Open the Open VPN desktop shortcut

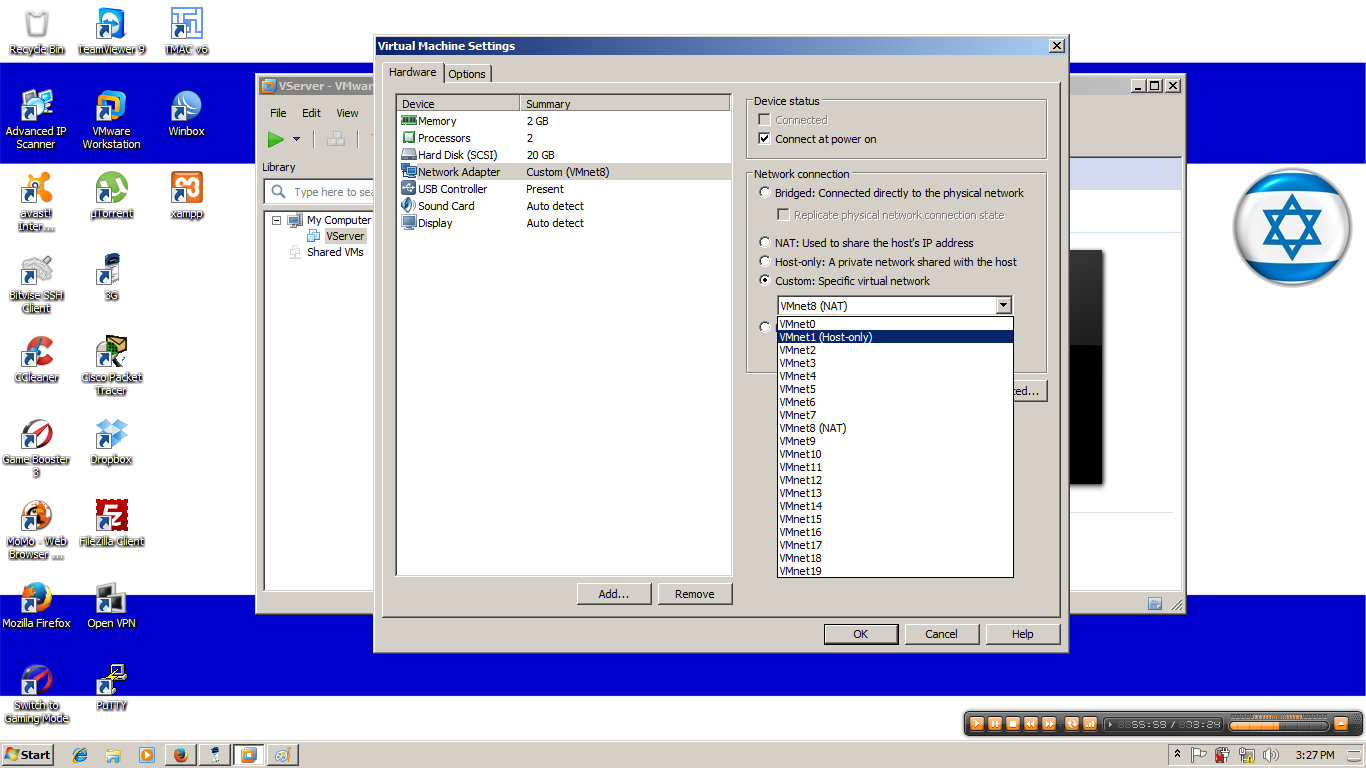point(111,605)
